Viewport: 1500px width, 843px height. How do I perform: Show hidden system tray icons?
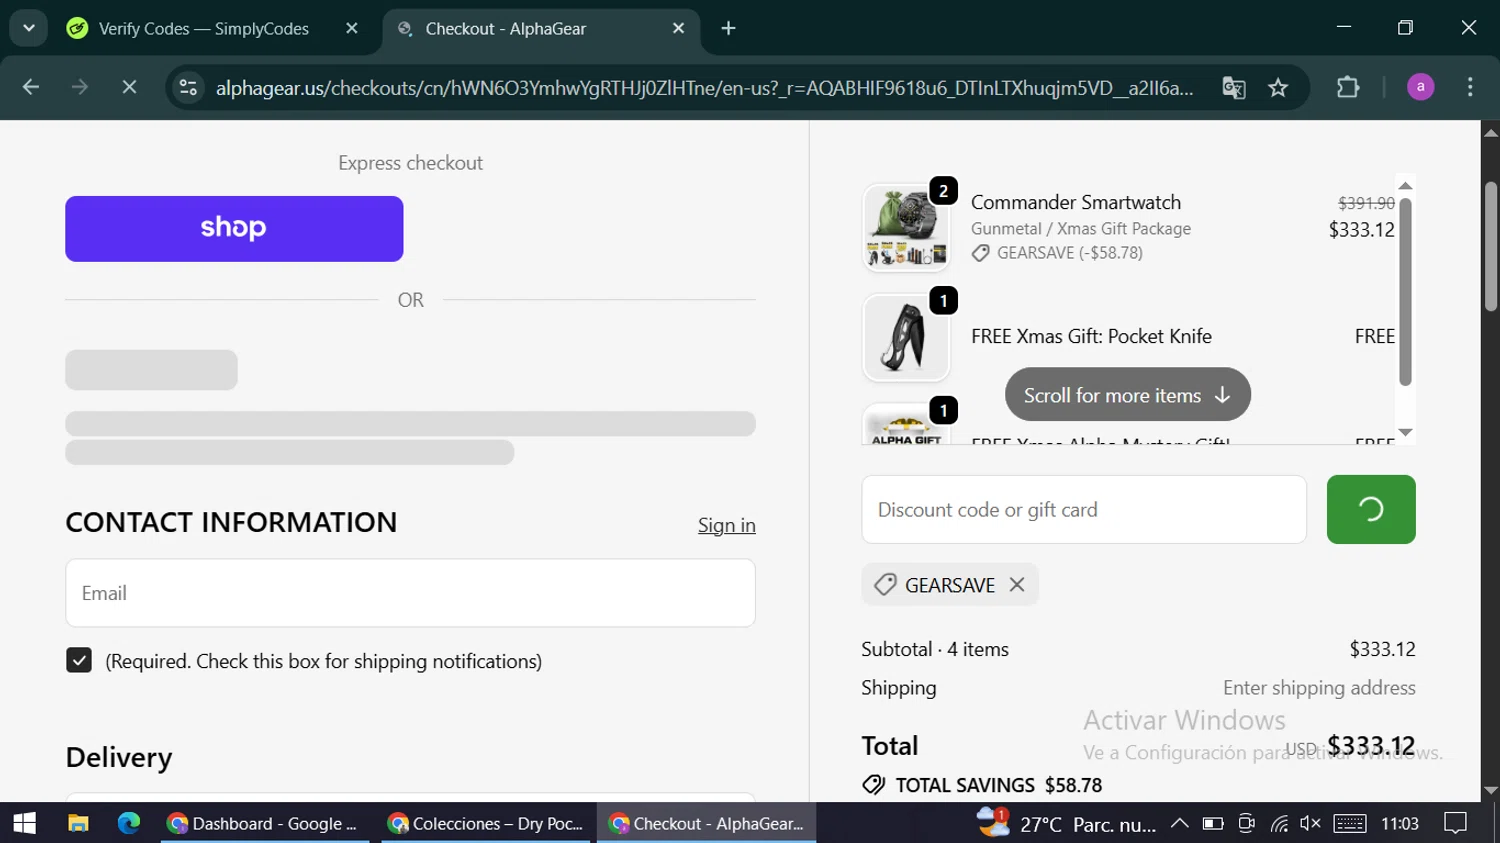(x=1180, y=823)
